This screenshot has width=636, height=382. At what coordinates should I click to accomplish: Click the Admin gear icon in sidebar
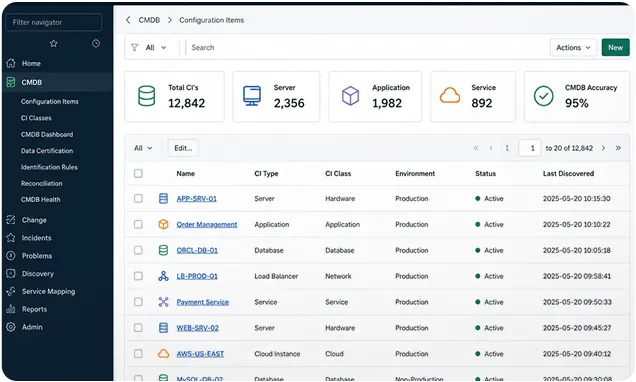pyautogui.click(x=11, y=327)
